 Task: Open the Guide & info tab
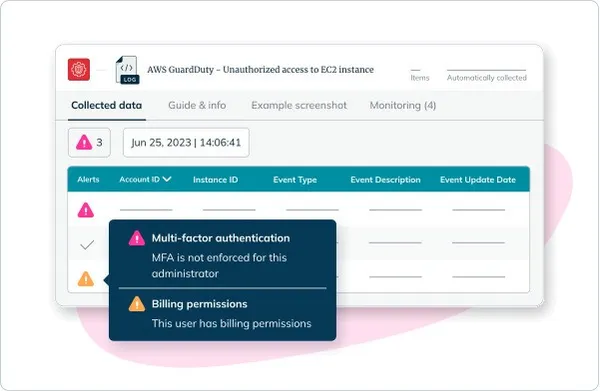click(197, 105)
